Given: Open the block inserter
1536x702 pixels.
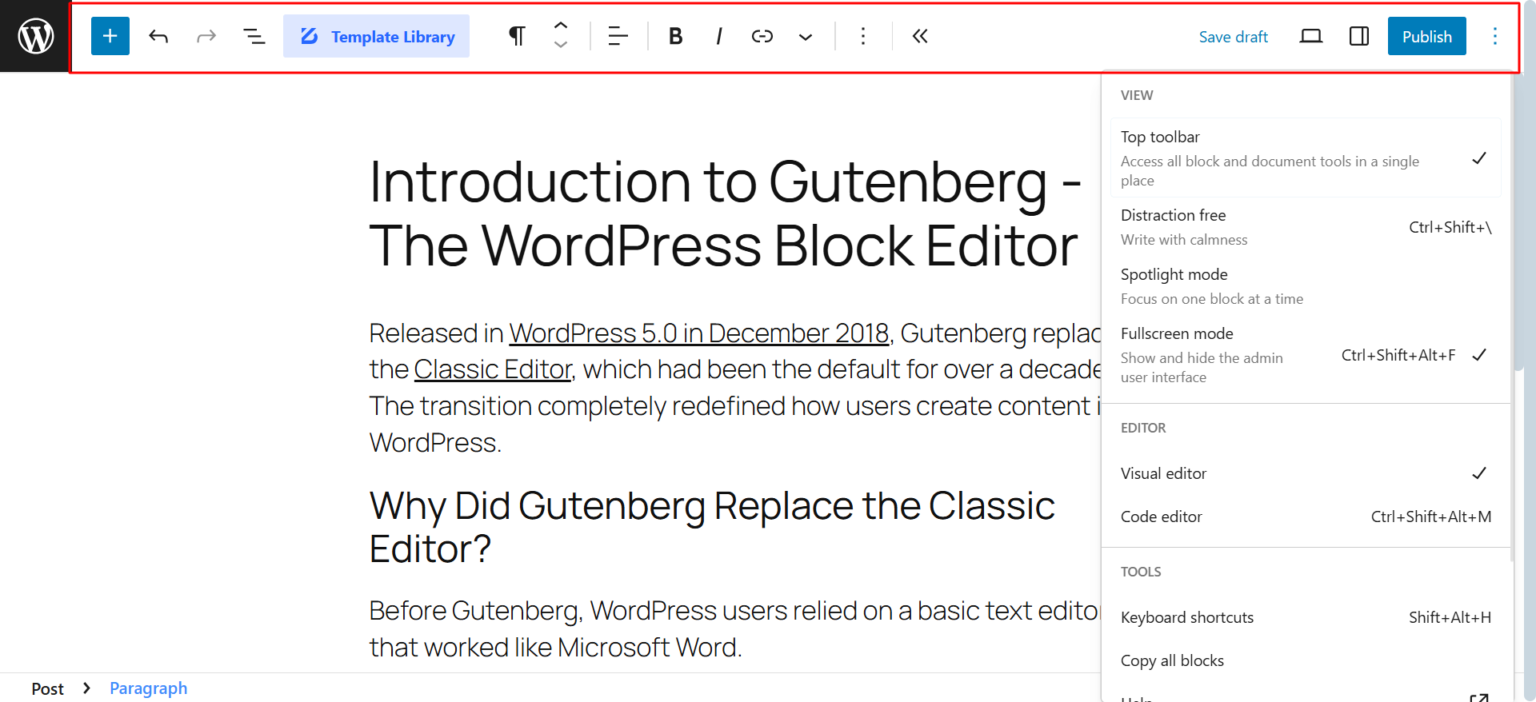Looking at the screenshot, I should coord(110,35).
